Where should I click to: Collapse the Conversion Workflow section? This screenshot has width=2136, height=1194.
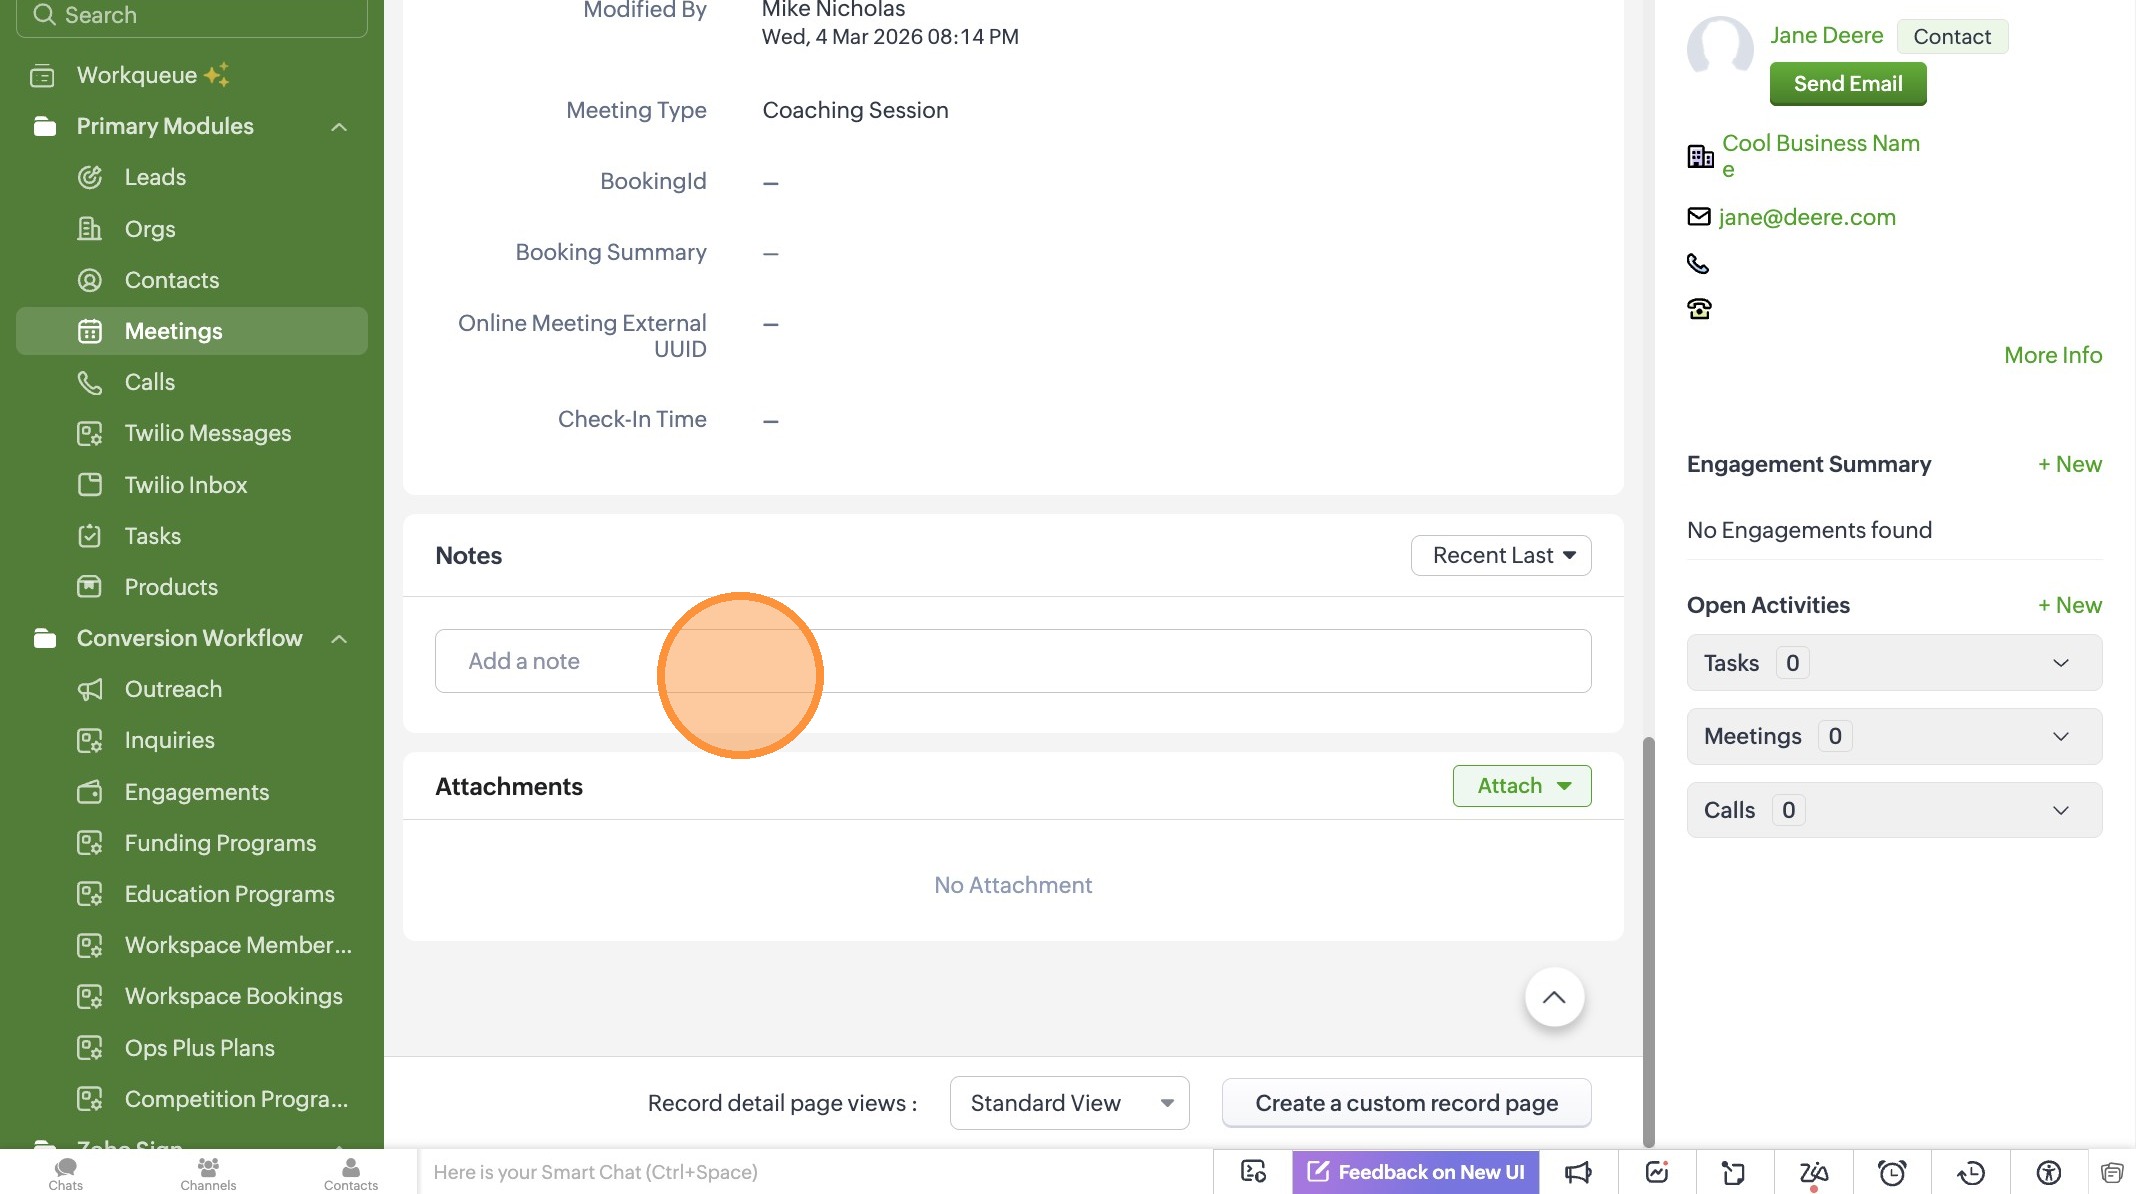click(x=339, y=639)
